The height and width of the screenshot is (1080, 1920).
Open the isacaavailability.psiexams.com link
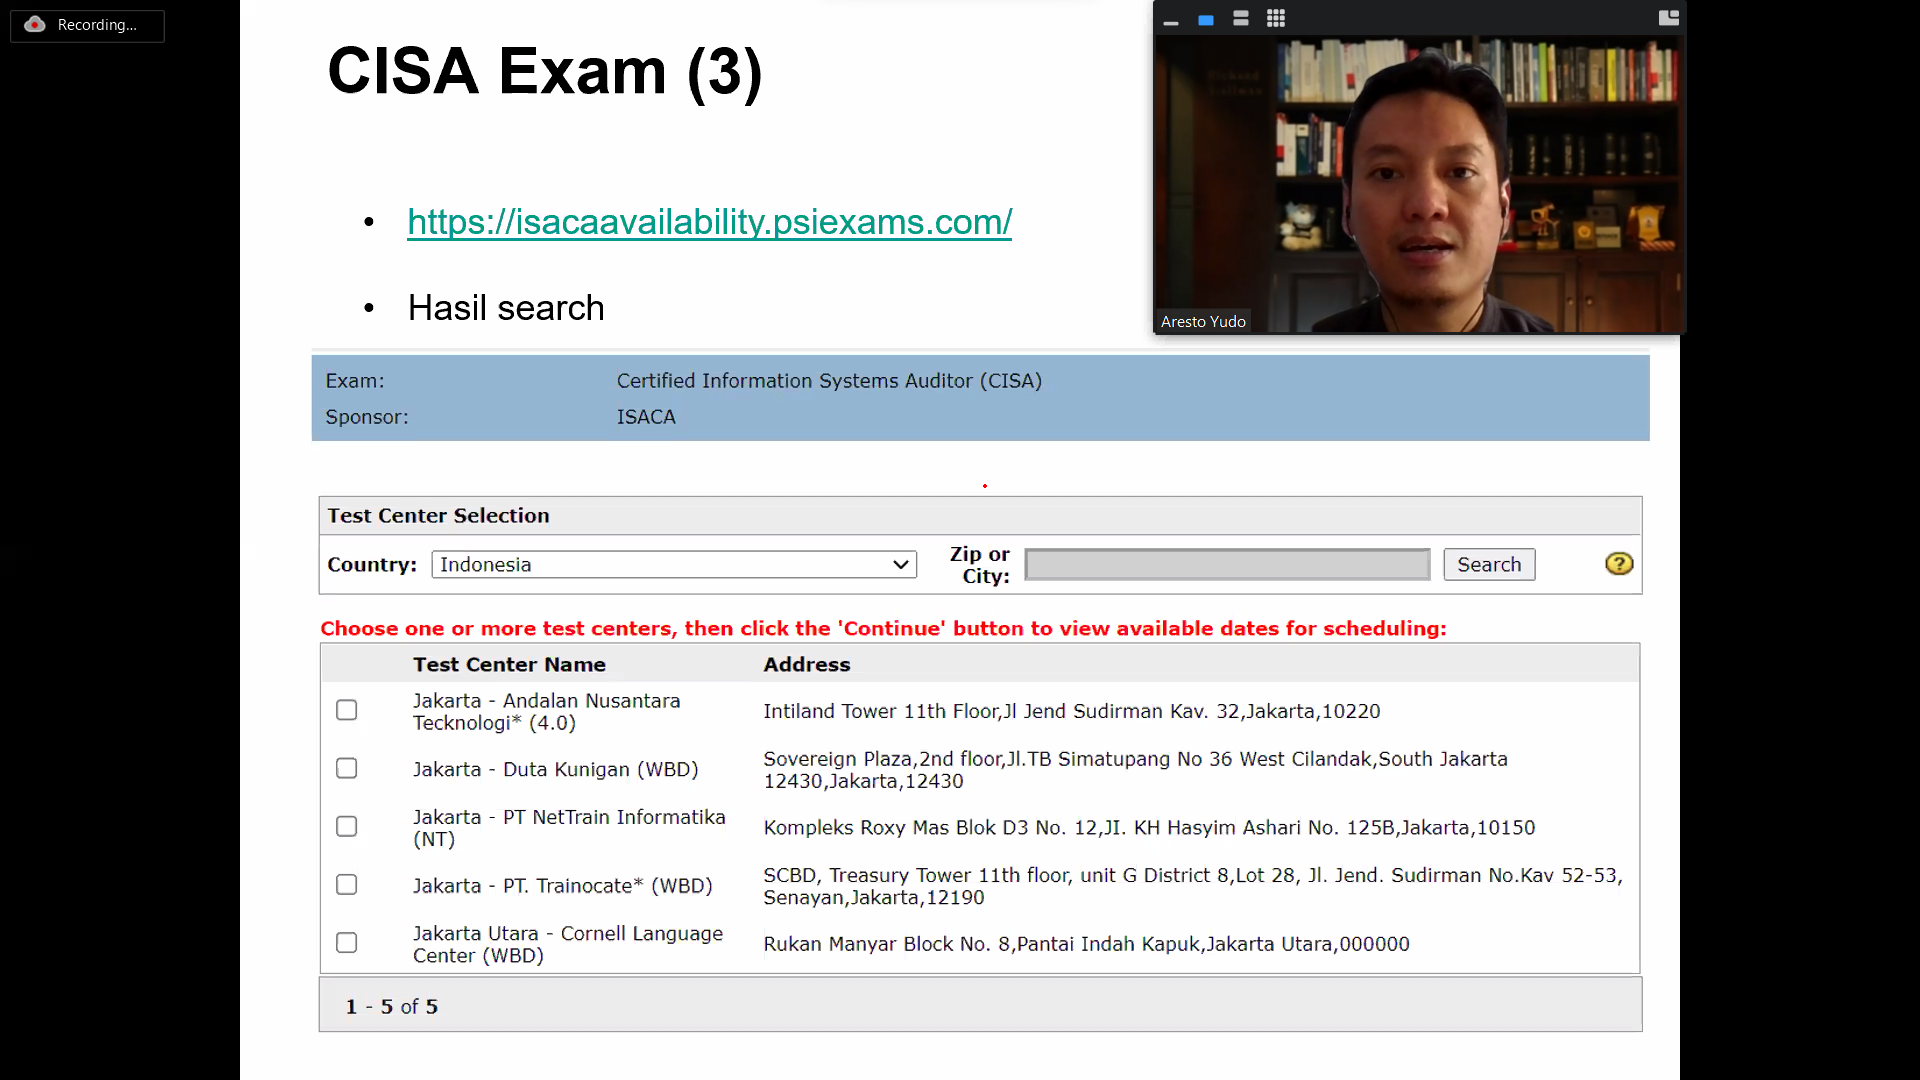[x=709, y=222]
